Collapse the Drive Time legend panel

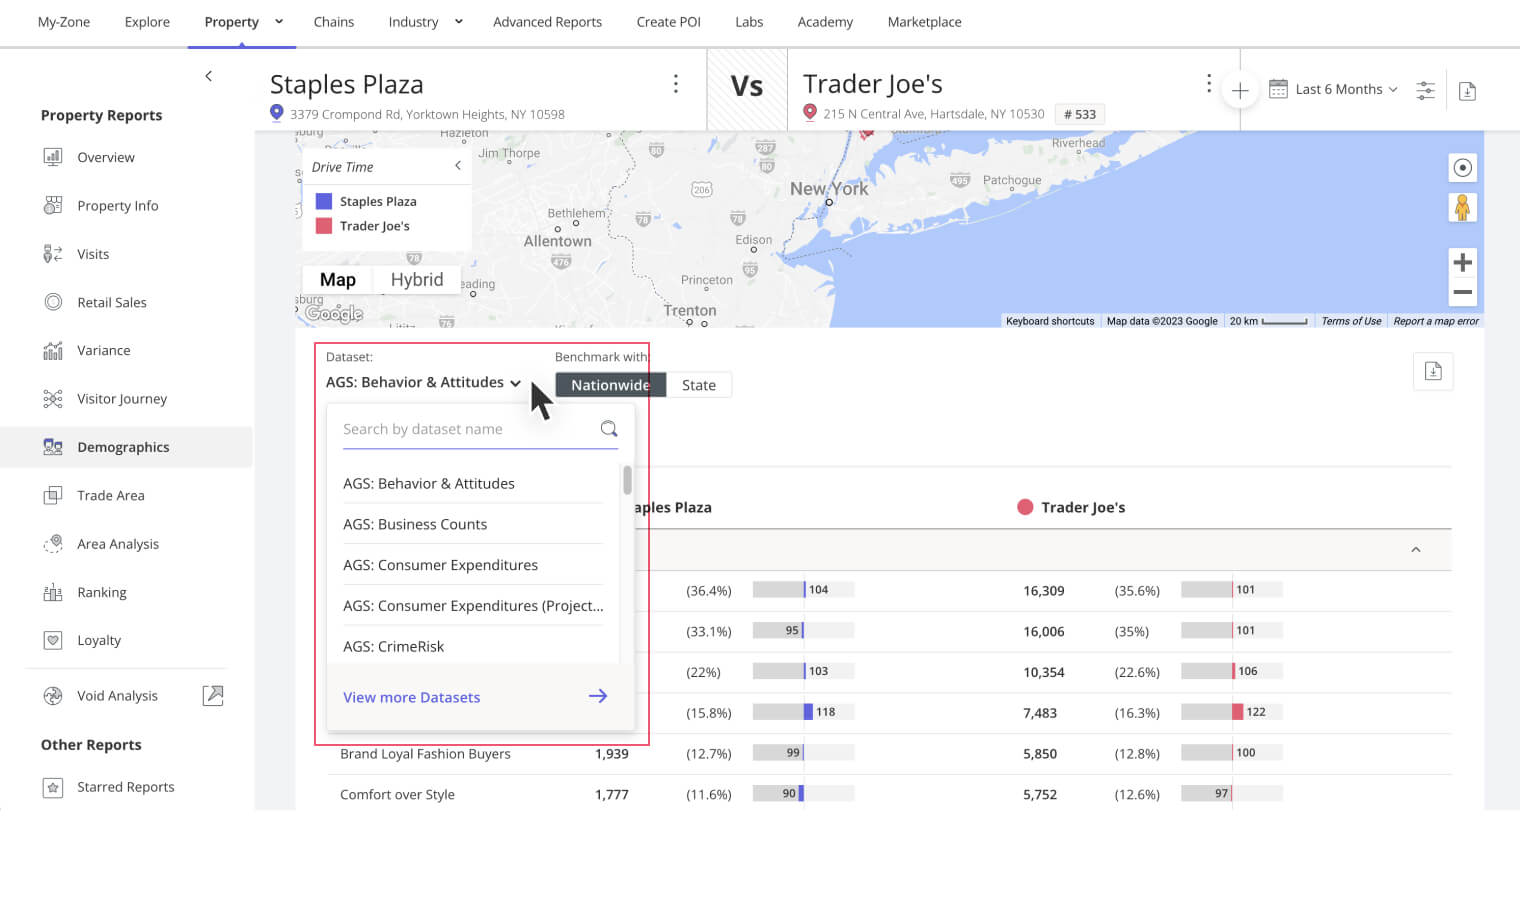pyautogui.click(x=458, y=166)
